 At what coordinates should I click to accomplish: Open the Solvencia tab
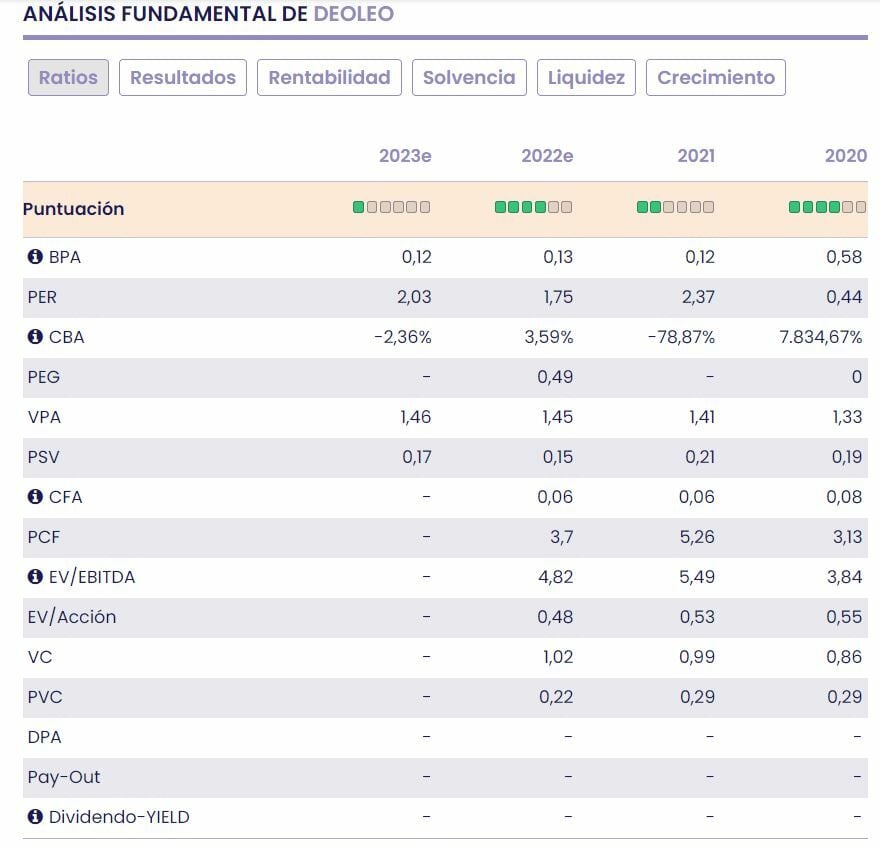[469, 77]
